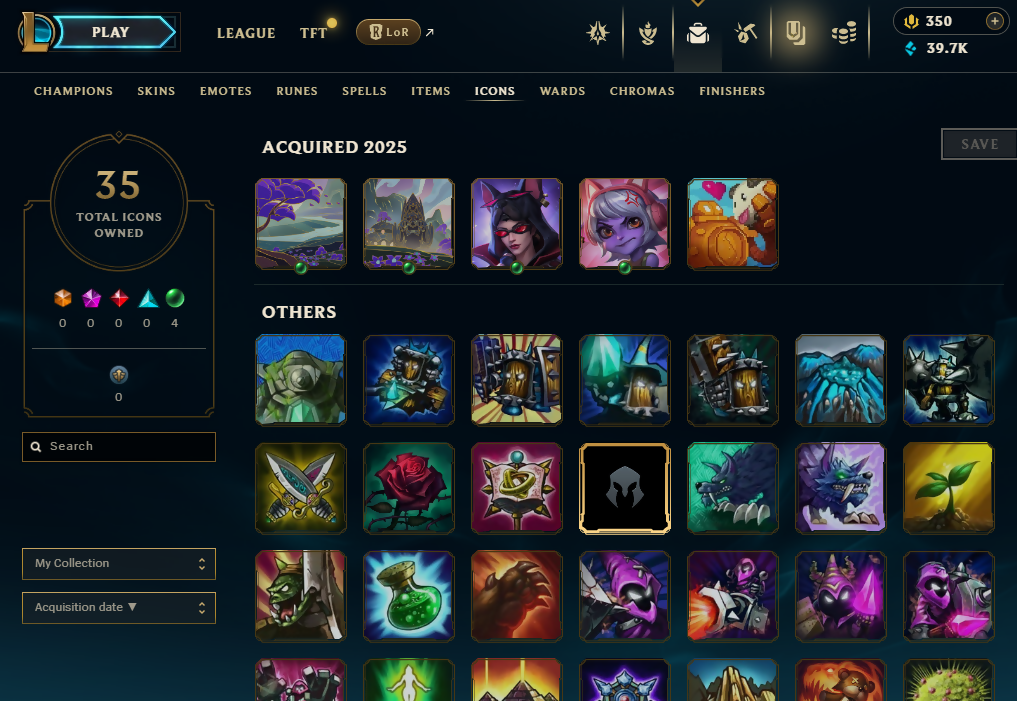Click the Store coins stack icon

(x=844, y=32)
